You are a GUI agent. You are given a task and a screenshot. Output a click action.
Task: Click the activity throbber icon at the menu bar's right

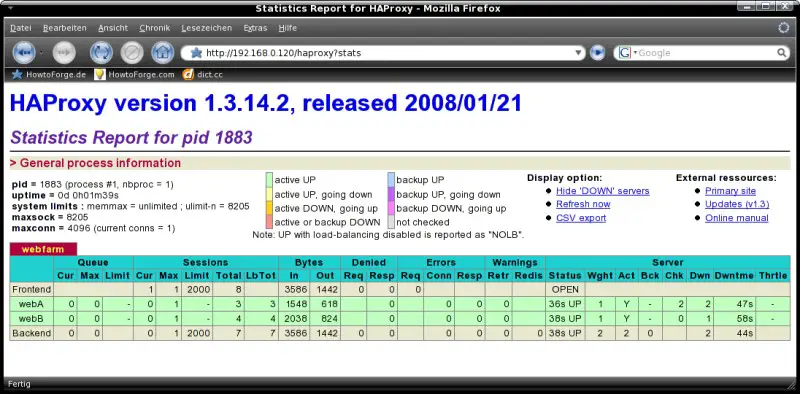(x=784, y=28)
